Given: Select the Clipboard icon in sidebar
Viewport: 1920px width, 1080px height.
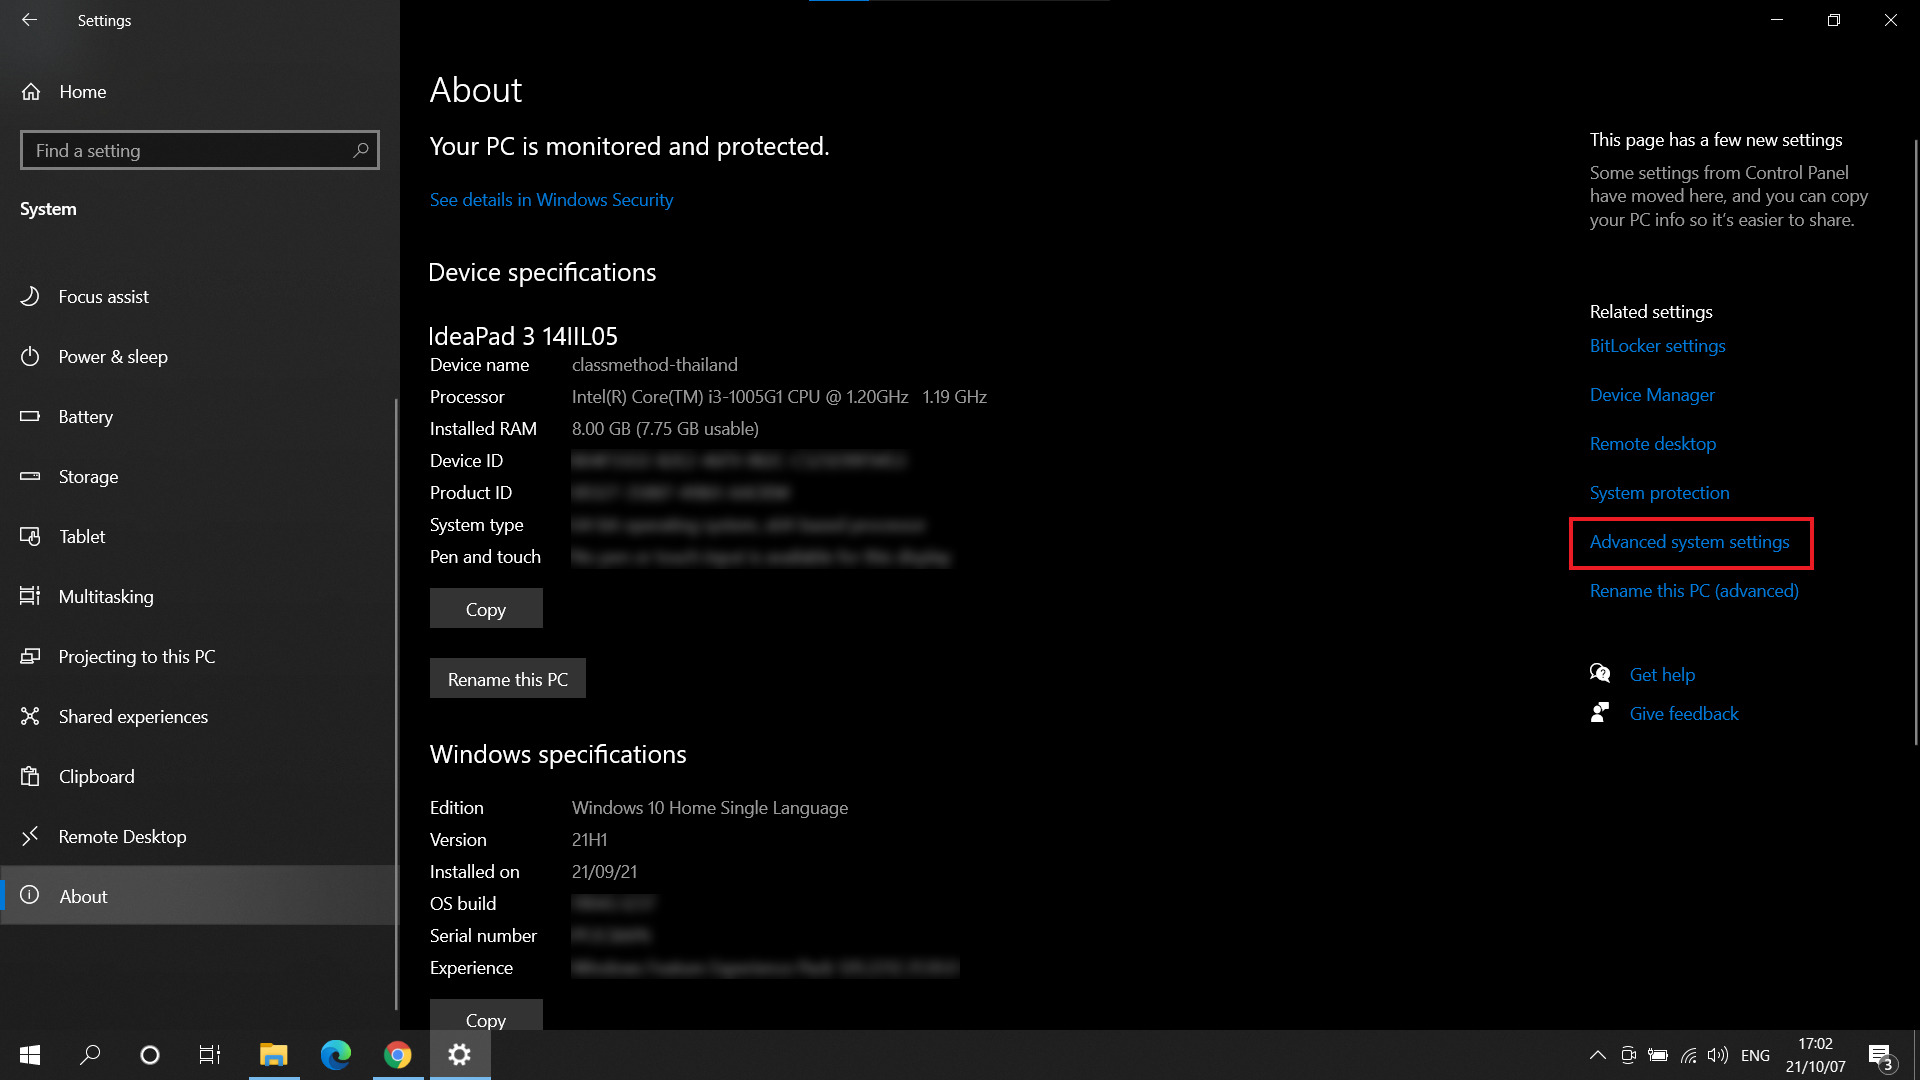Looking at the screenshot, I should pyautogui.click(x=30, y=776).
